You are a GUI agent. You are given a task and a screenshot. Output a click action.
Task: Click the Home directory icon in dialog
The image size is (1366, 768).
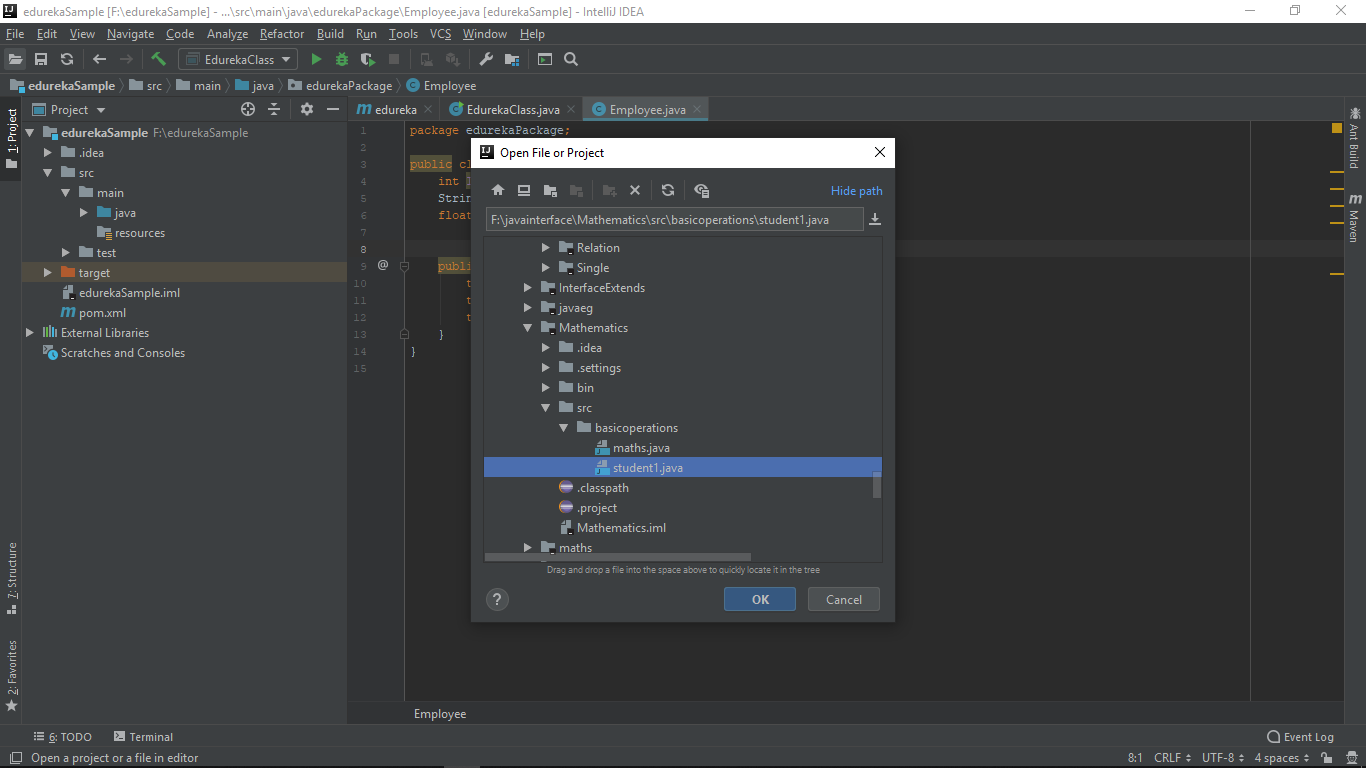[x=498, y=190]
